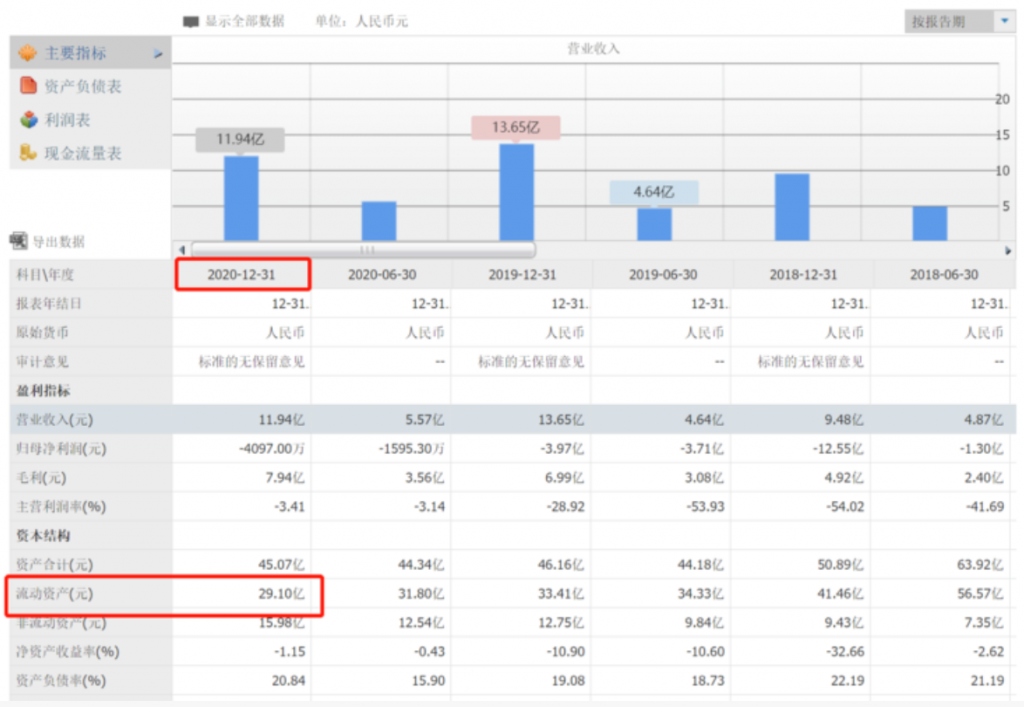Click the 主要指标 diamond icon

pos(27,53)
